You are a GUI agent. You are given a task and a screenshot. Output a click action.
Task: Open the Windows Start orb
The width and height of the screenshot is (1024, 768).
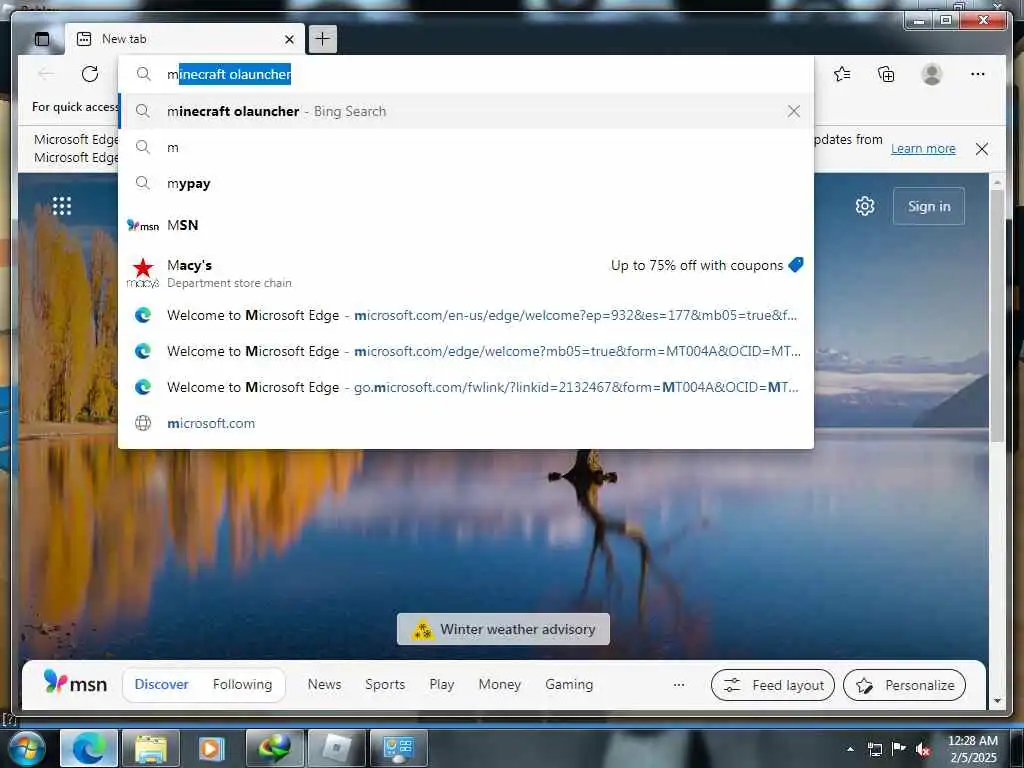26,748
